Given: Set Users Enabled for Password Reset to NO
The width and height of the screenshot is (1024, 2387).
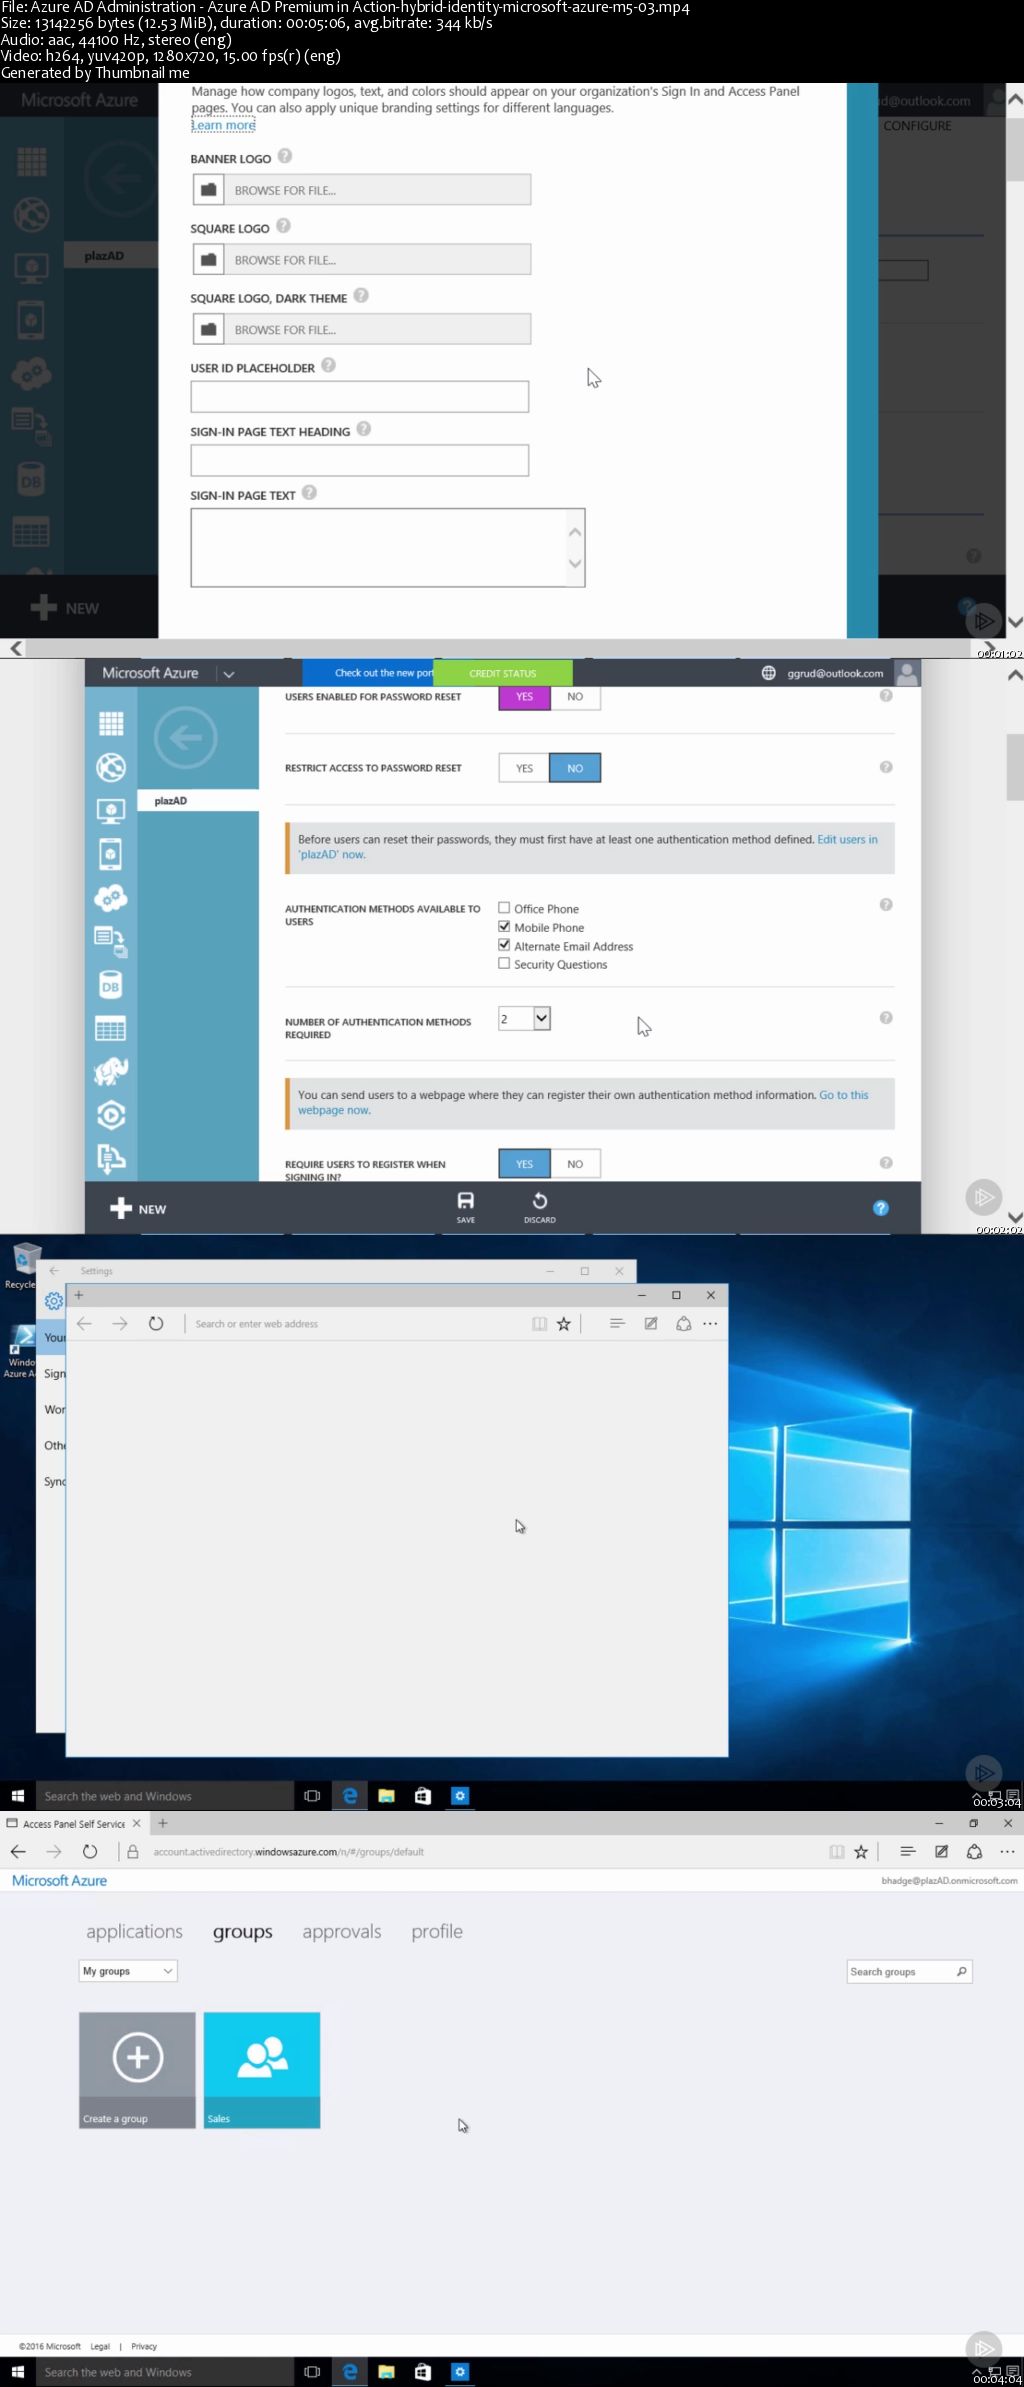Looking at the screenshot, I should point(575,697).
